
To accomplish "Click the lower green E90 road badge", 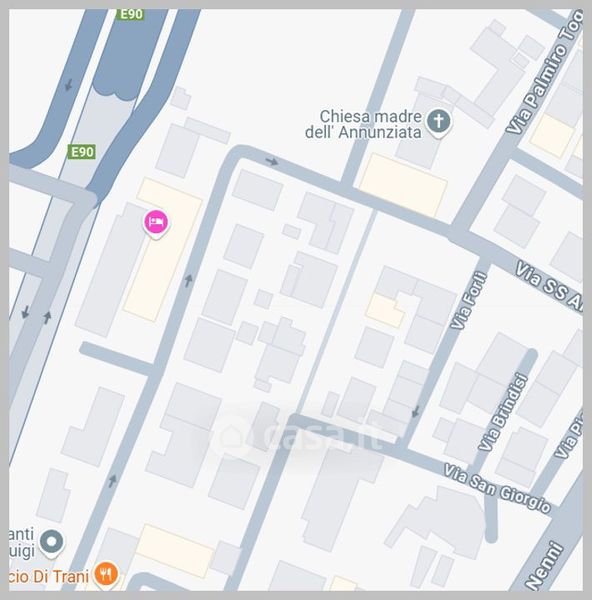I will coord(82,152).
